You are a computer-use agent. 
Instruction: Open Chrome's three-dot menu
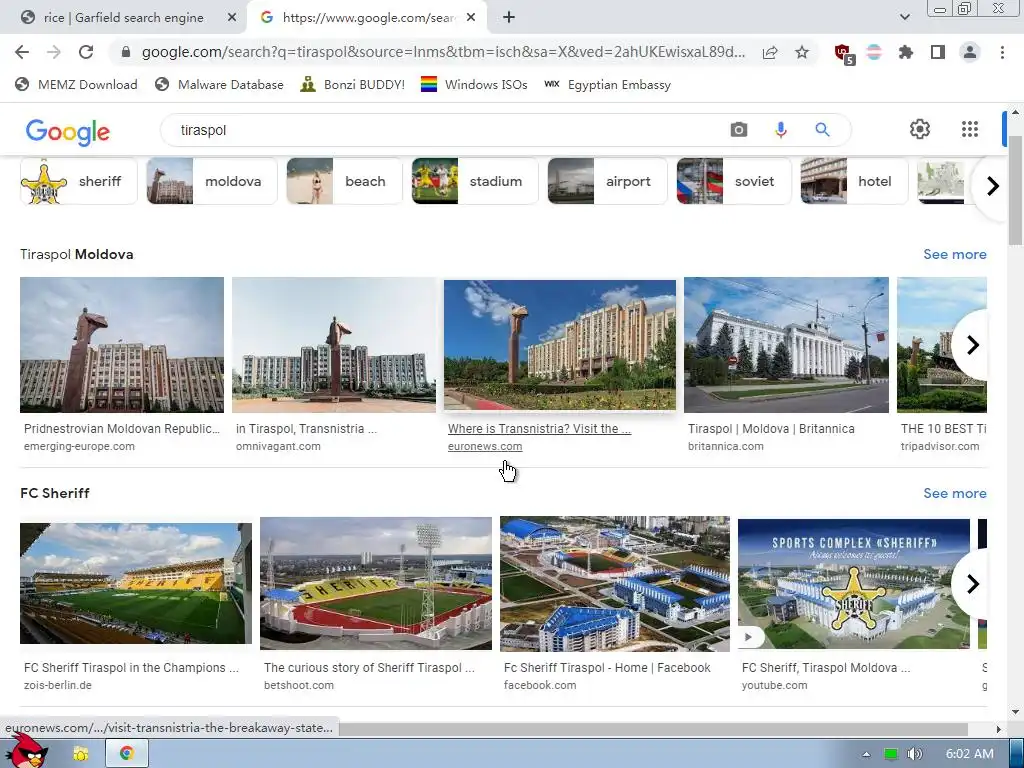click(1002, 52)
